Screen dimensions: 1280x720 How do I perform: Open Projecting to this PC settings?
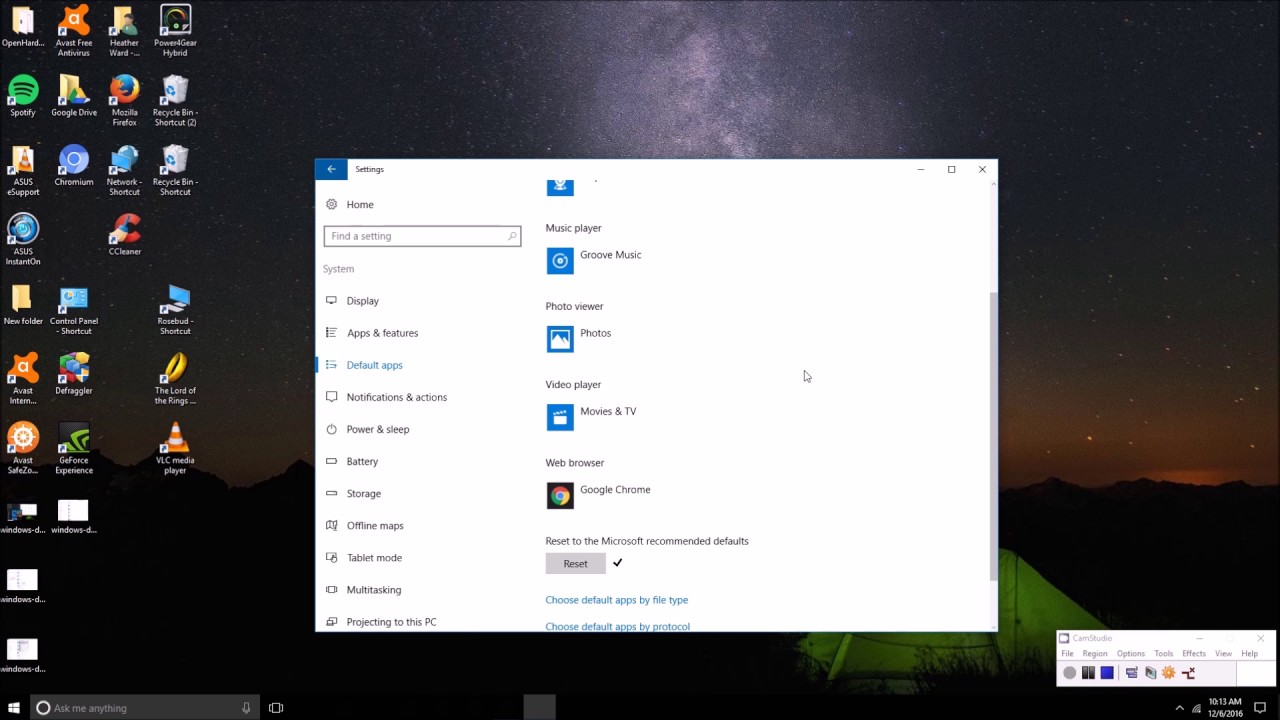pyautogui.click(x=391, y=622)
